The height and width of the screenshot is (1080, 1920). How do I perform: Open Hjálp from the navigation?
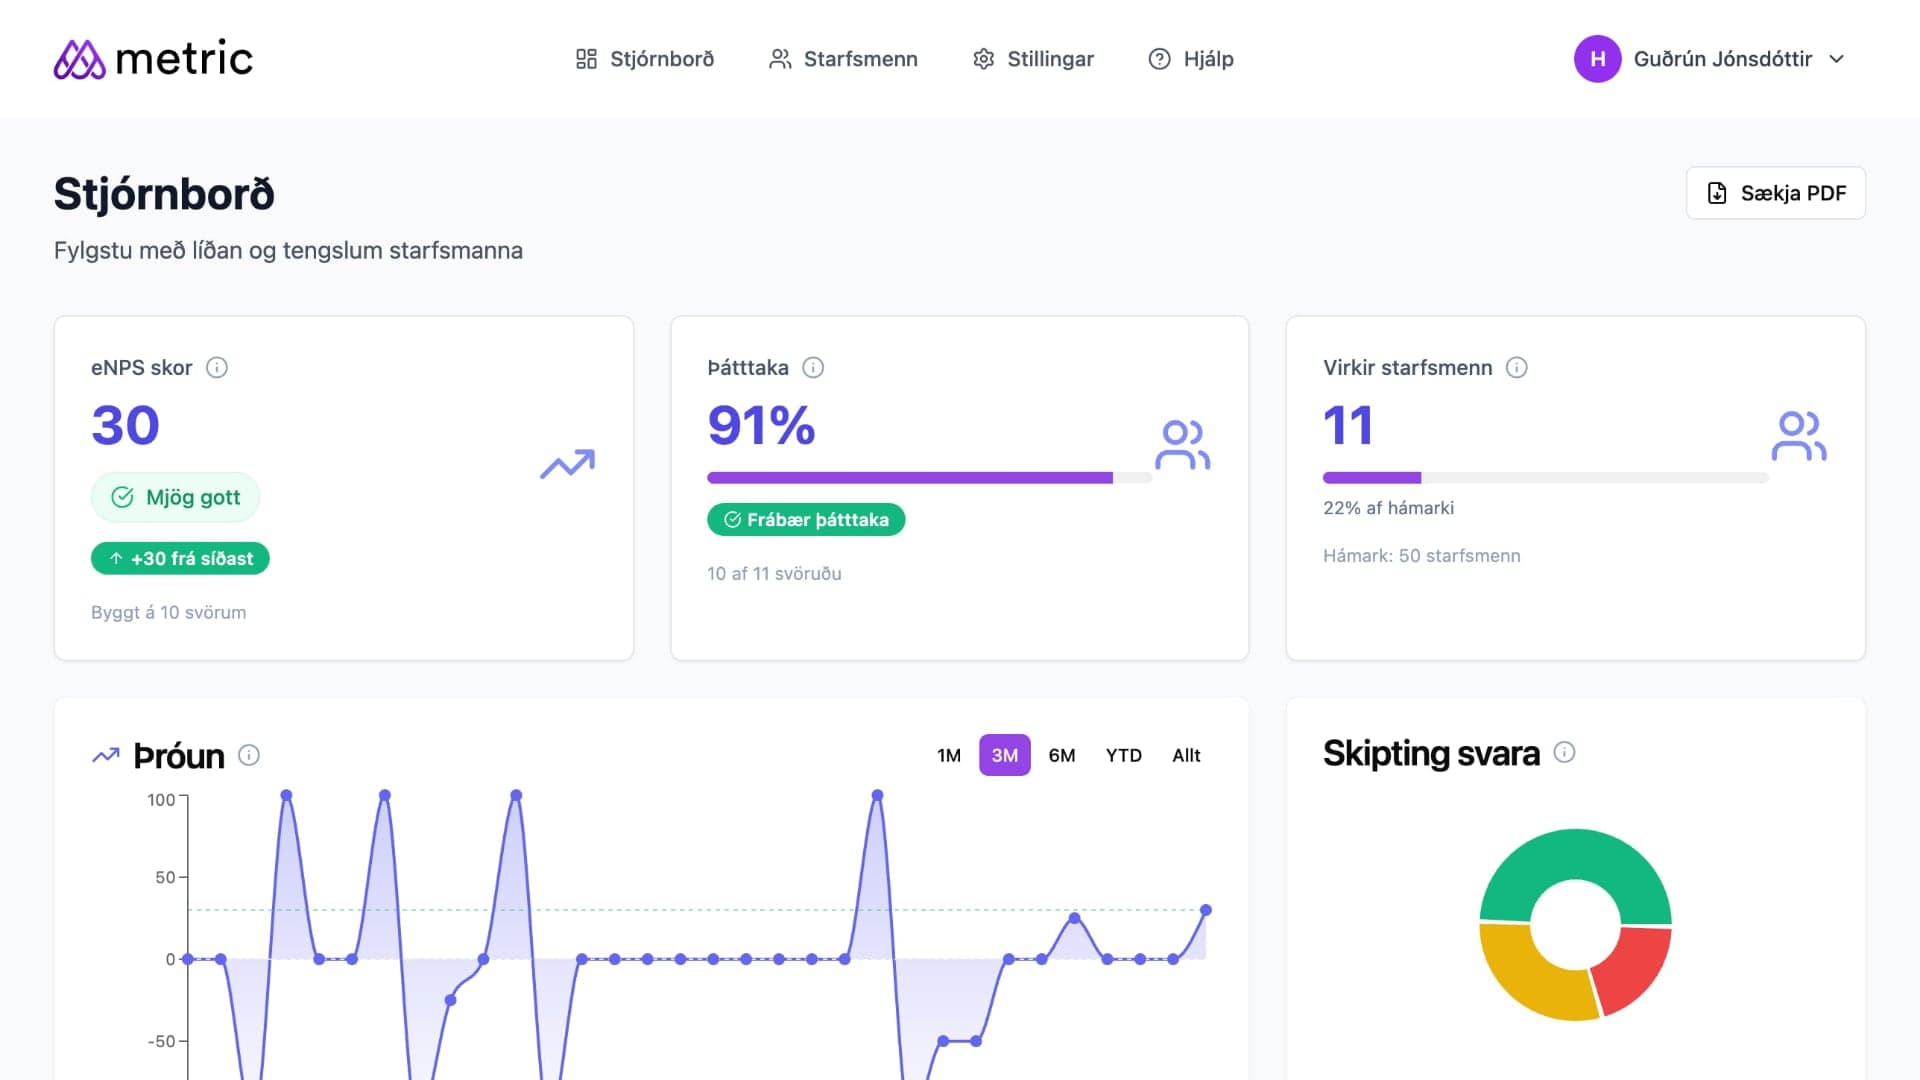(x=1191, y=59)
